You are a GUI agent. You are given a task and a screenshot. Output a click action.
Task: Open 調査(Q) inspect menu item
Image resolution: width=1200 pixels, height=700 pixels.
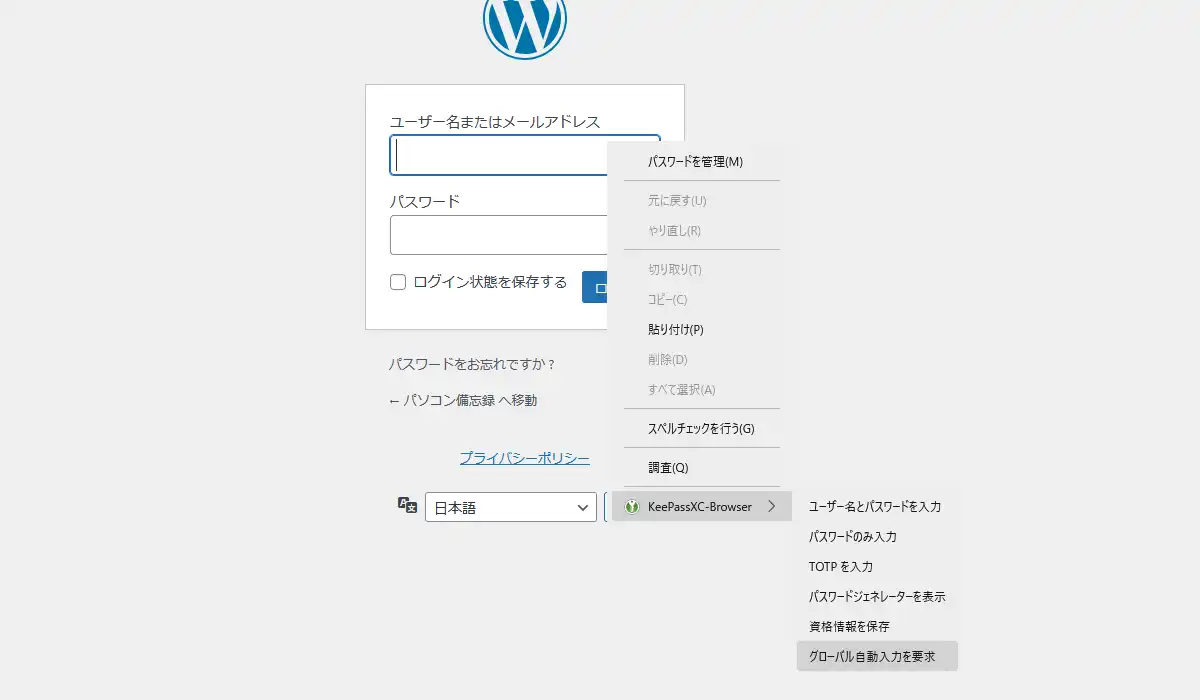tap(701, 468)
